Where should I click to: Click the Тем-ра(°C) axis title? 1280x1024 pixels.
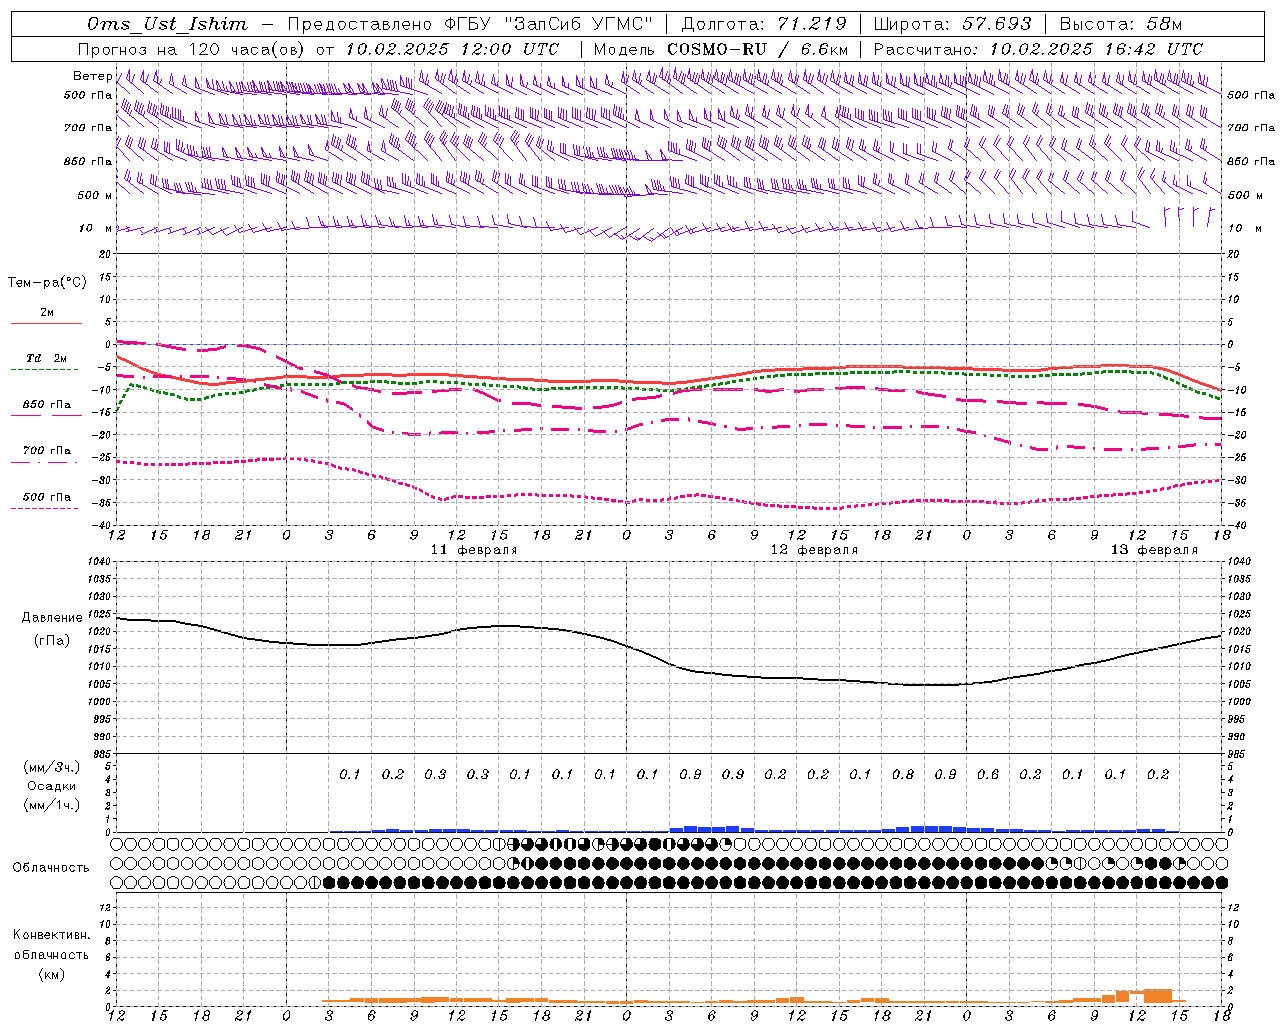pos(47,283)
